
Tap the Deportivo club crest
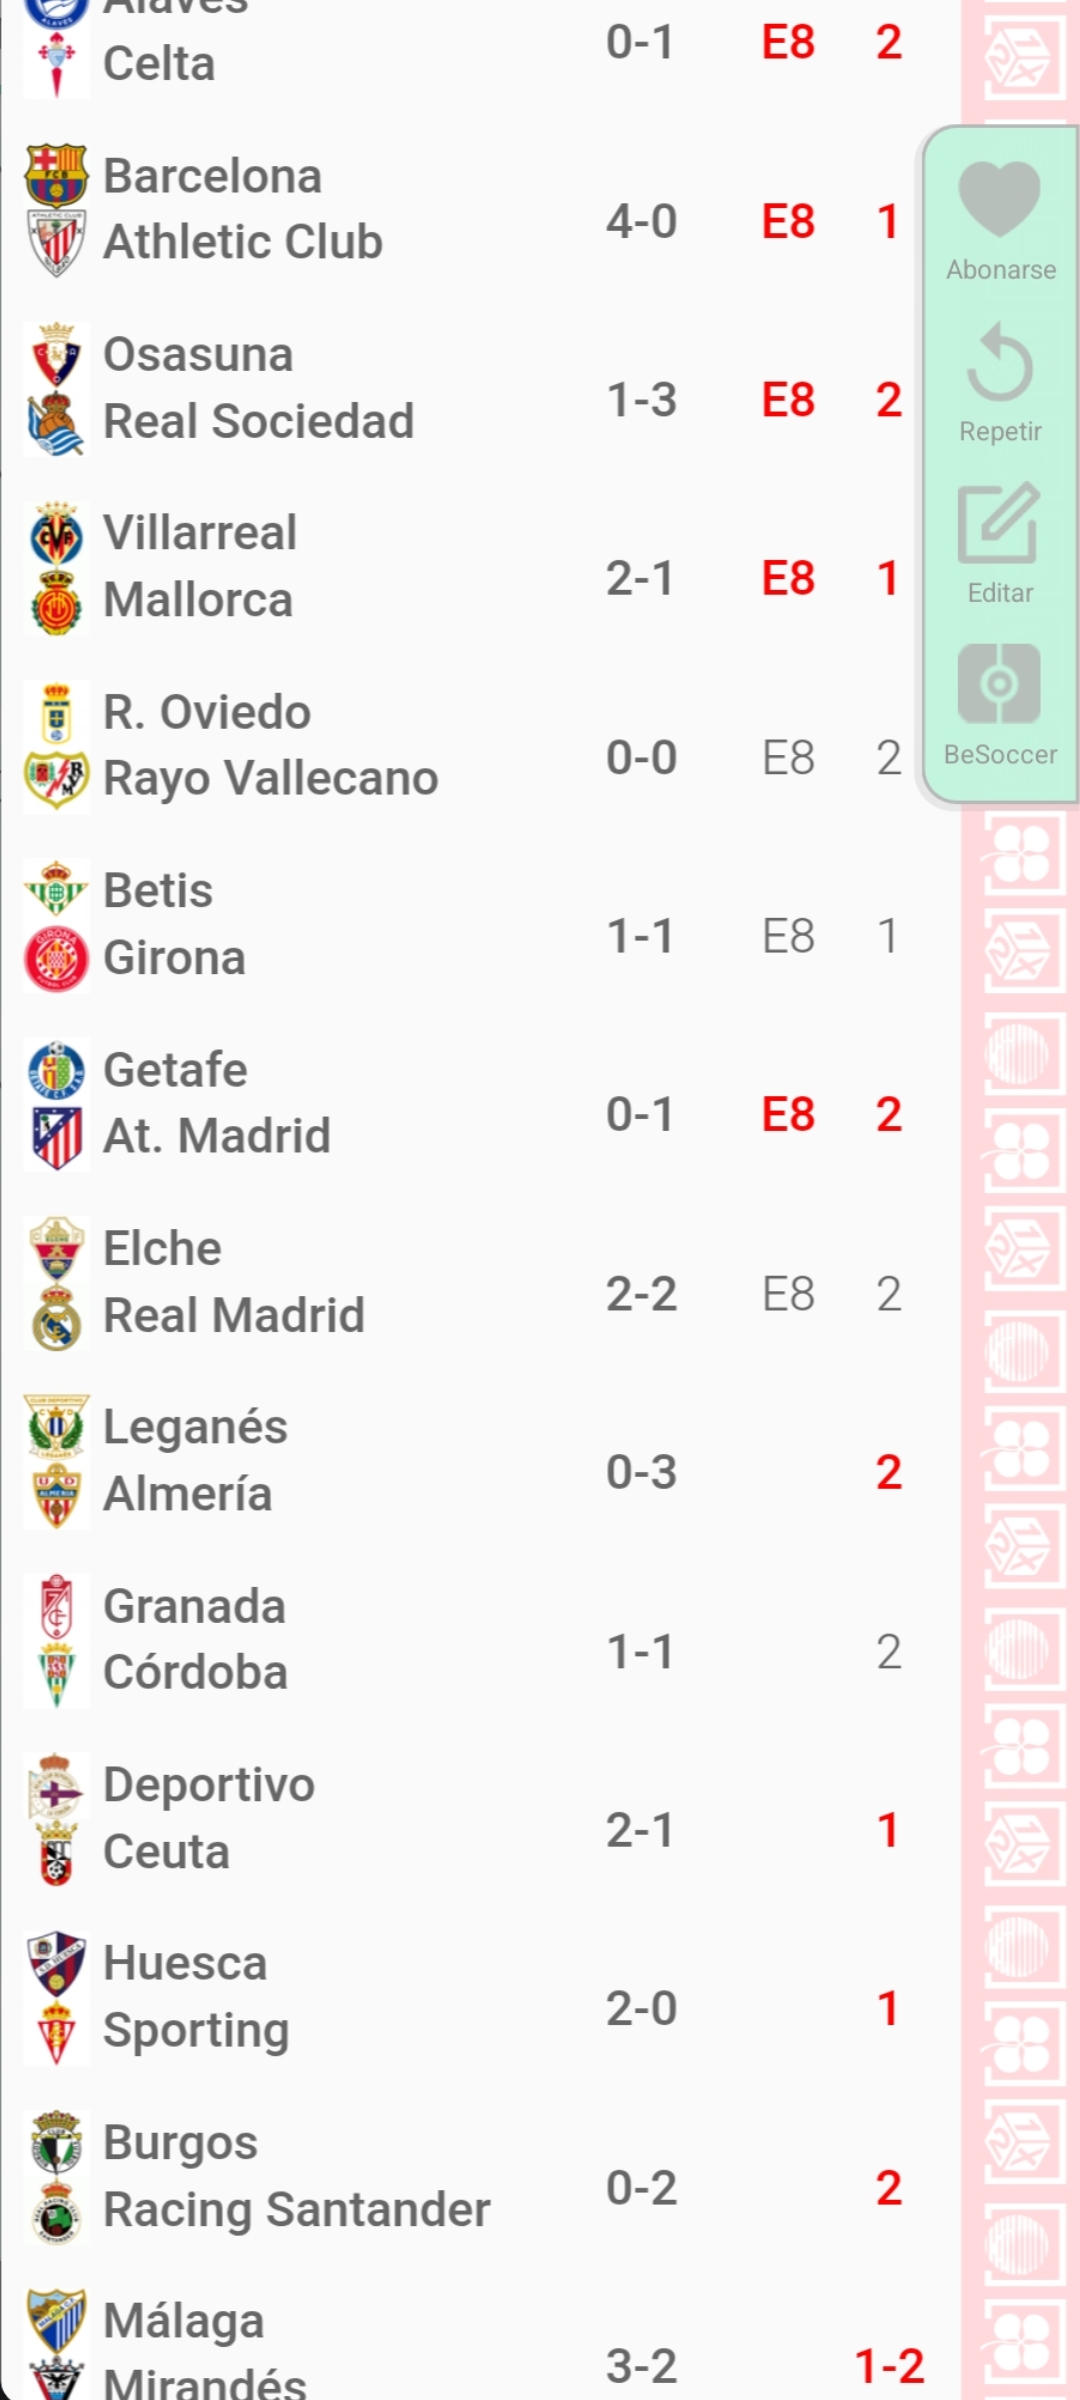pos(56,1786)
